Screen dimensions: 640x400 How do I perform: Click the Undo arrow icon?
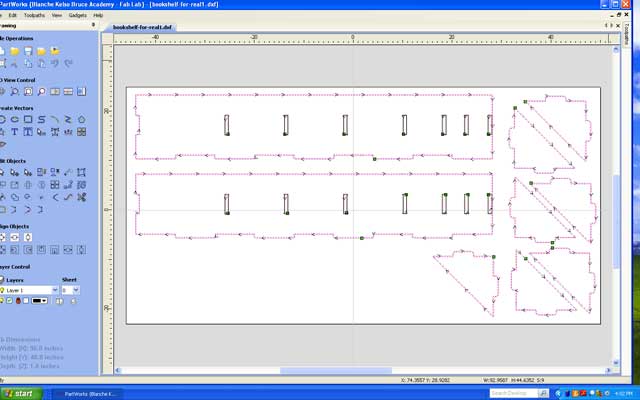[55, 63]
